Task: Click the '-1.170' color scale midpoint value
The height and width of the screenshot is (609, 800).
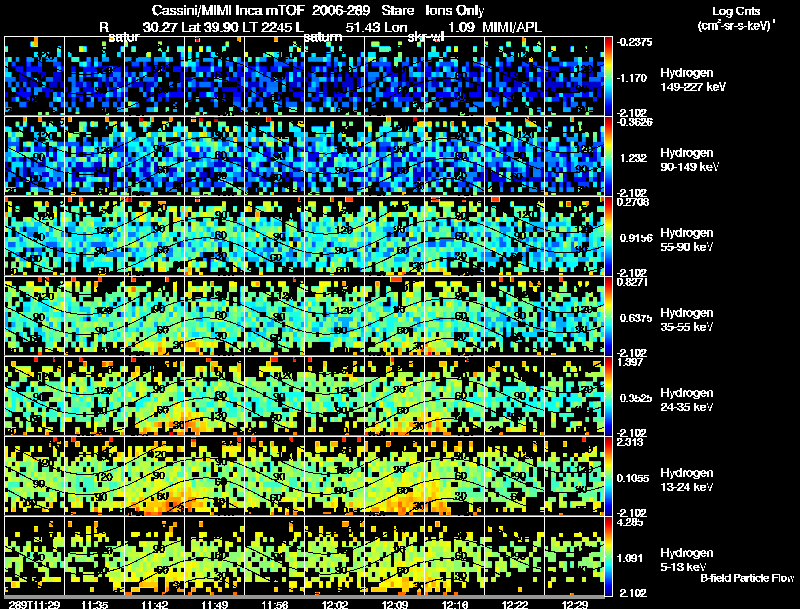Action: coord(632,78)
